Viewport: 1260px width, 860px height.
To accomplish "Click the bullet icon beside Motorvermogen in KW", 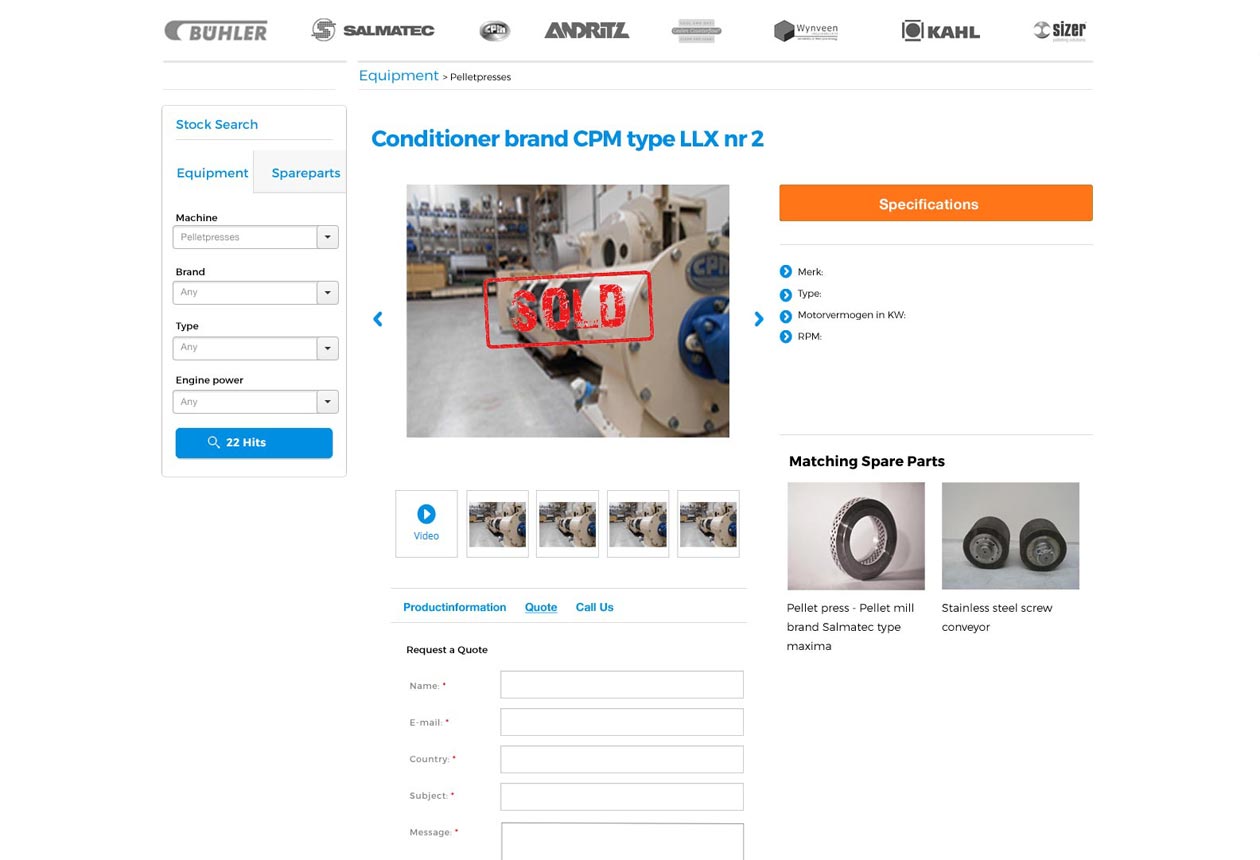I will 786,315.
